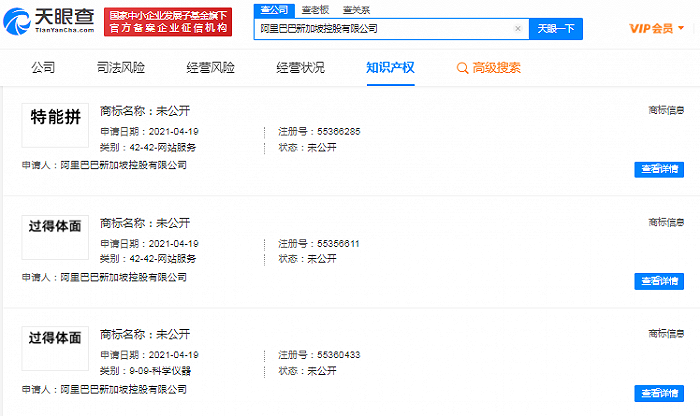Open the applicant link in the 55356611 entry
The width and height of the screenshot is (700, 416).
tap(124, 277)
